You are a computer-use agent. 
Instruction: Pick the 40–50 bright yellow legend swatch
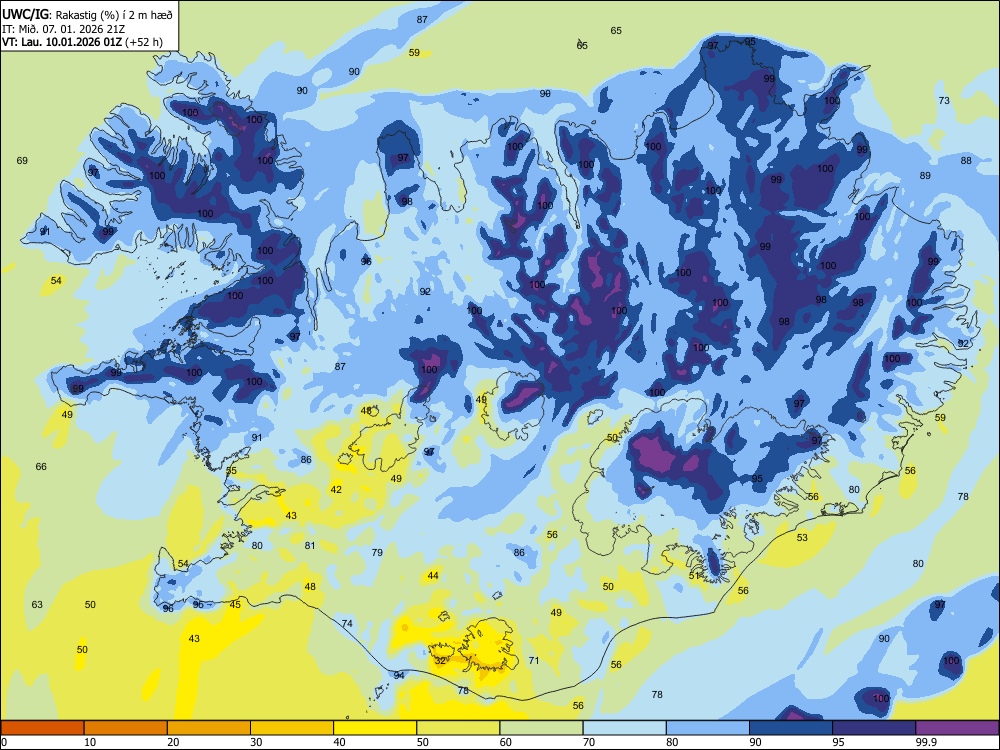click(375, 728)
